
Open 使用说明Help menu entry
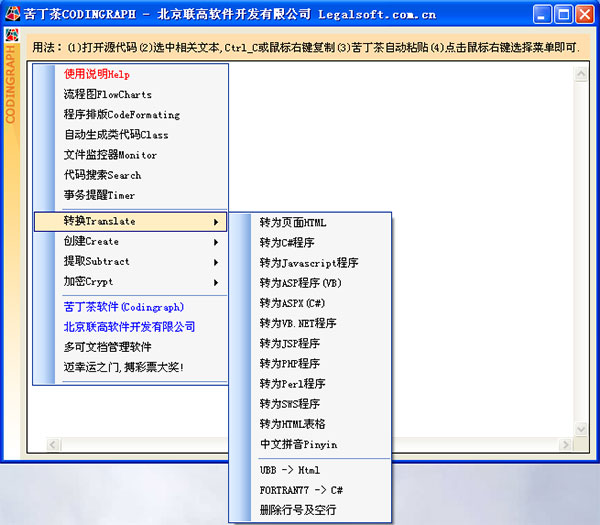coord(130,74)
